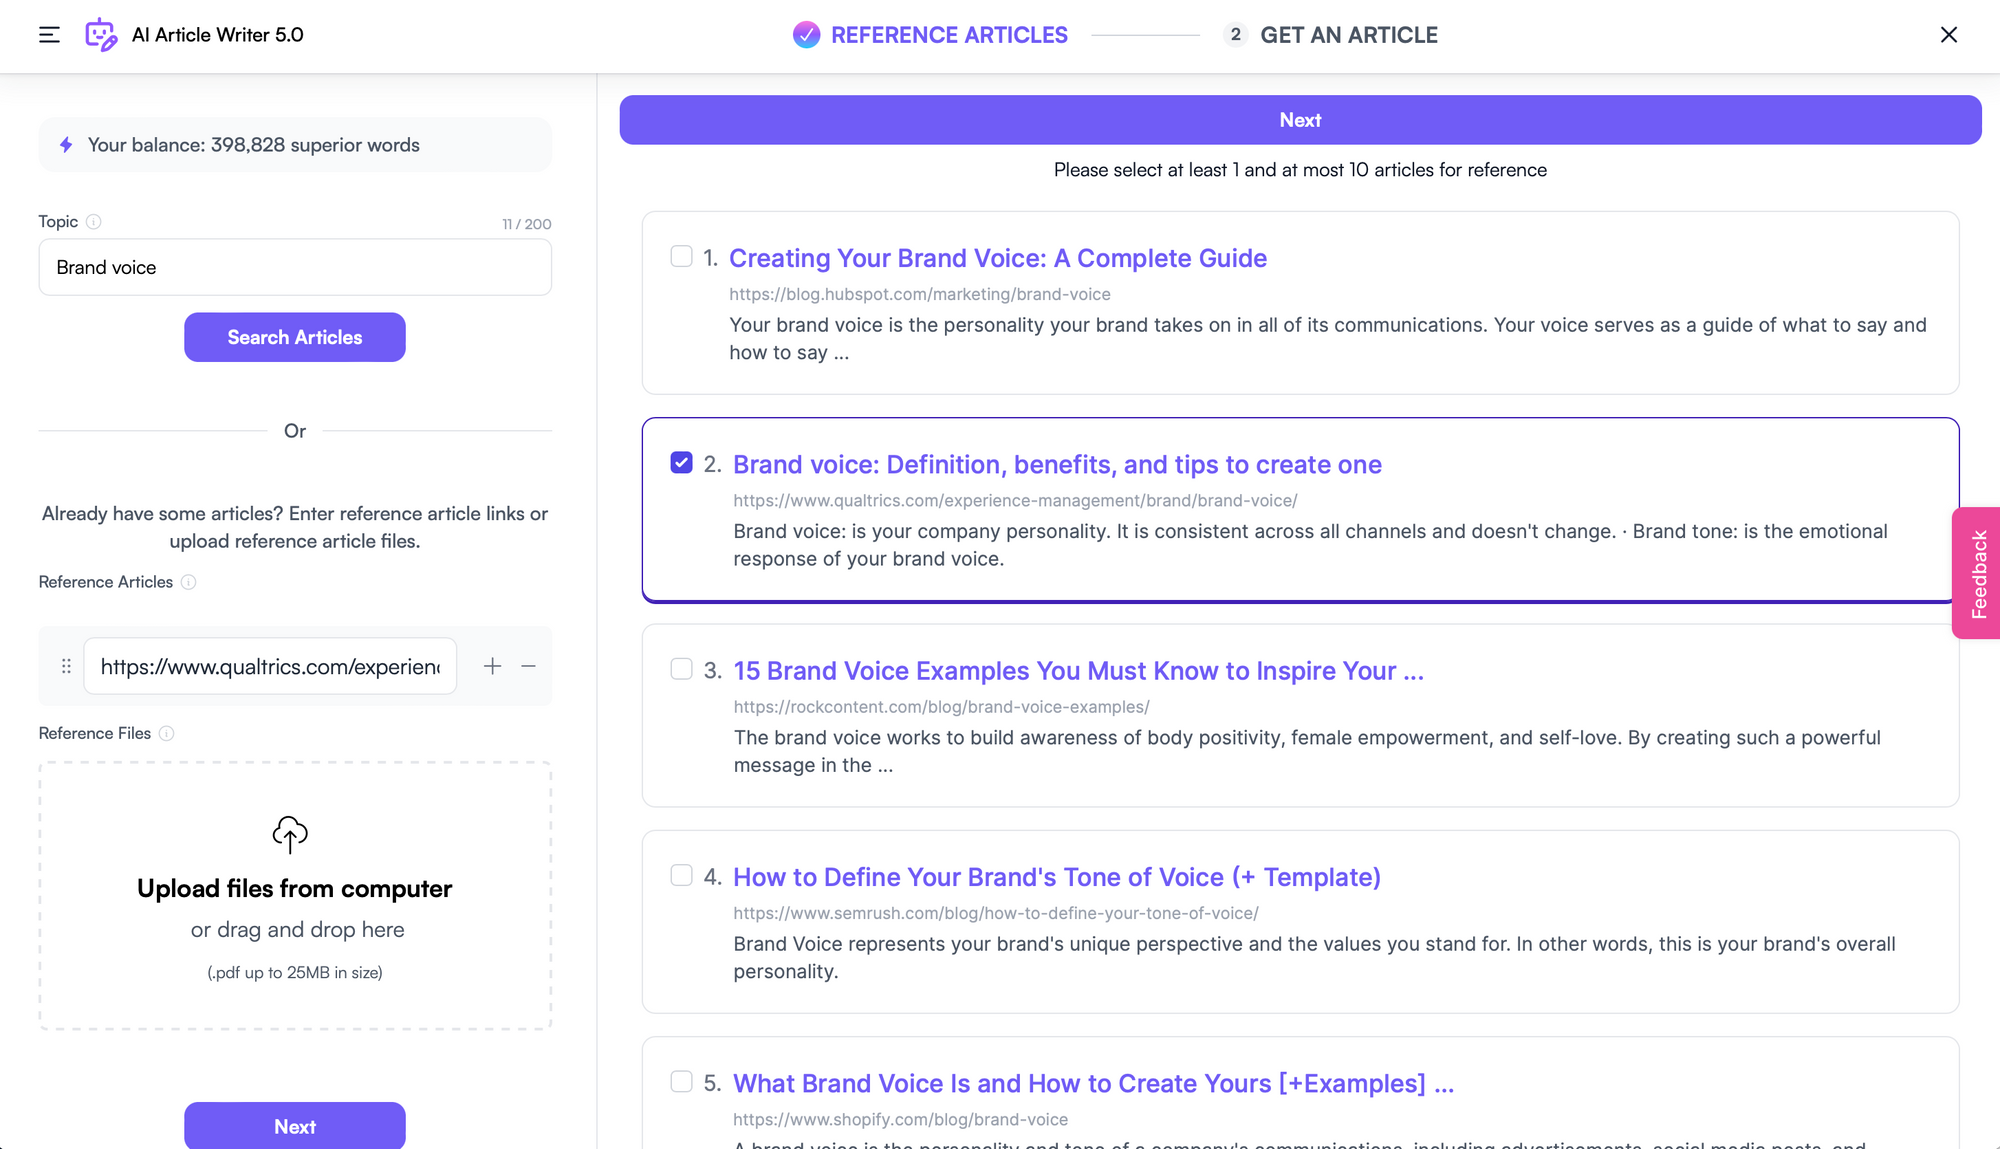
Task: Open the Semrush tone of voice article
Action: click(1056, 877)
